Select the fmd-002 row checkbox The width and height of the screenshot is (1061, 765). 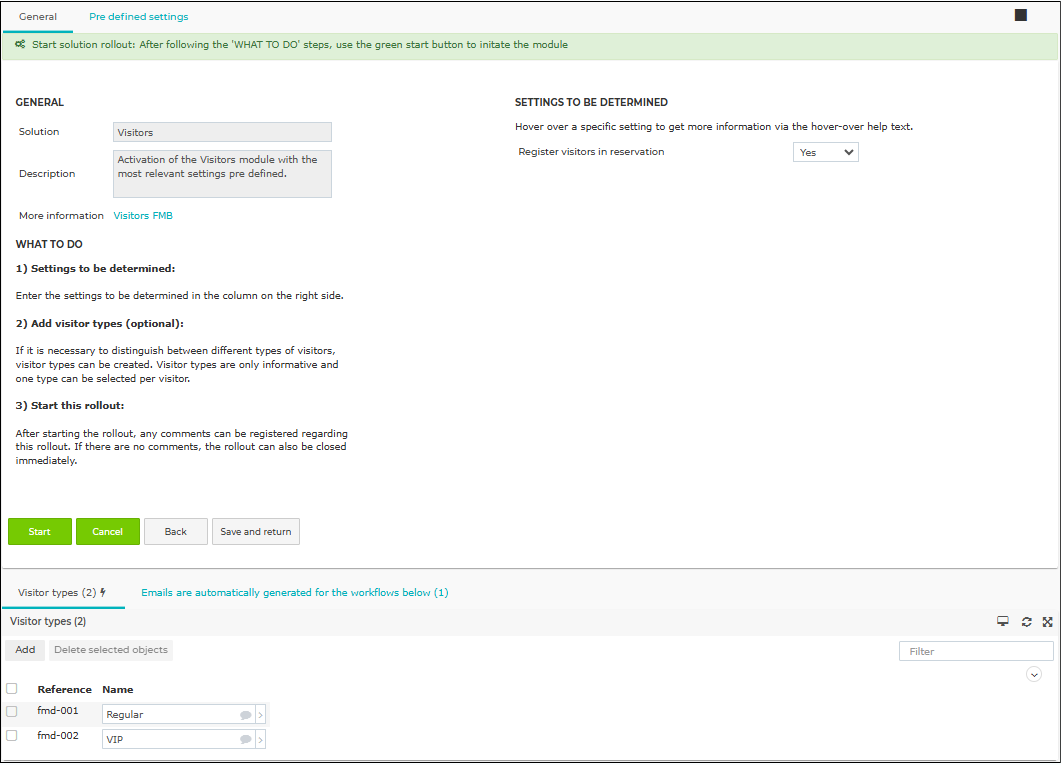click(x=12, y=735)
